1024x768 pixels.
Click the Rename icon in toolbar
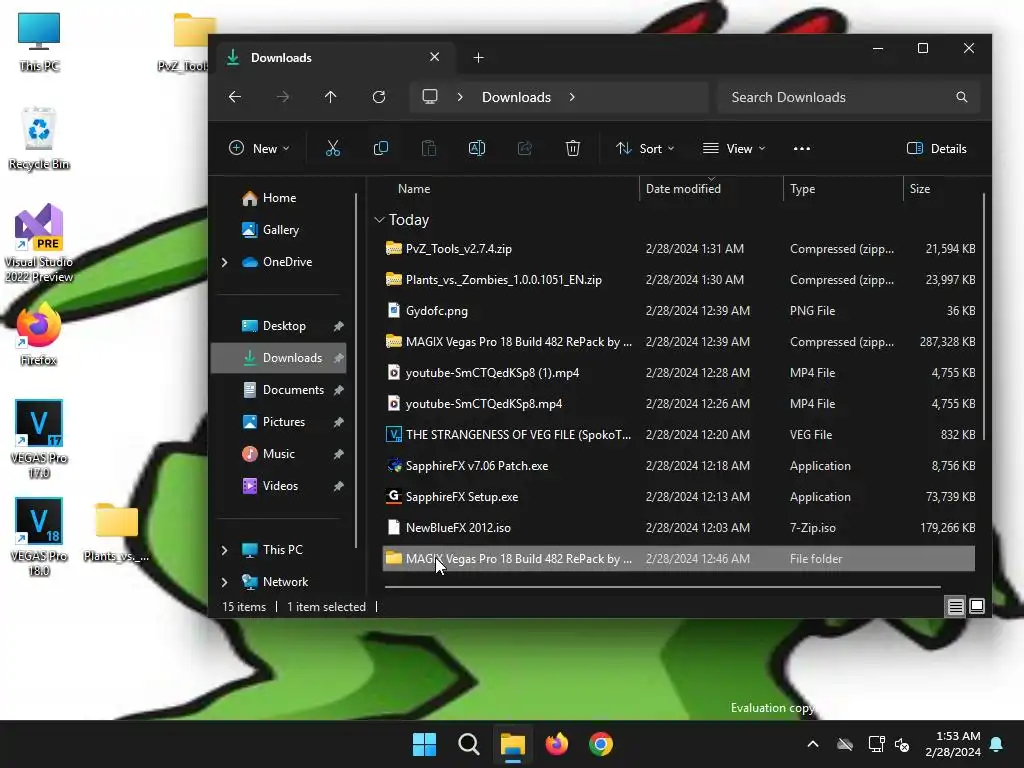point(477,149)
